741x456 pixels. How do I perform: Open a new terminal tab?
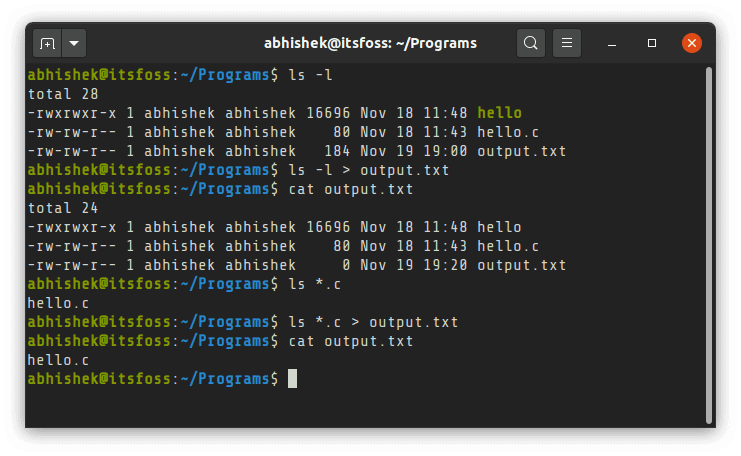[x=47, y=43]
